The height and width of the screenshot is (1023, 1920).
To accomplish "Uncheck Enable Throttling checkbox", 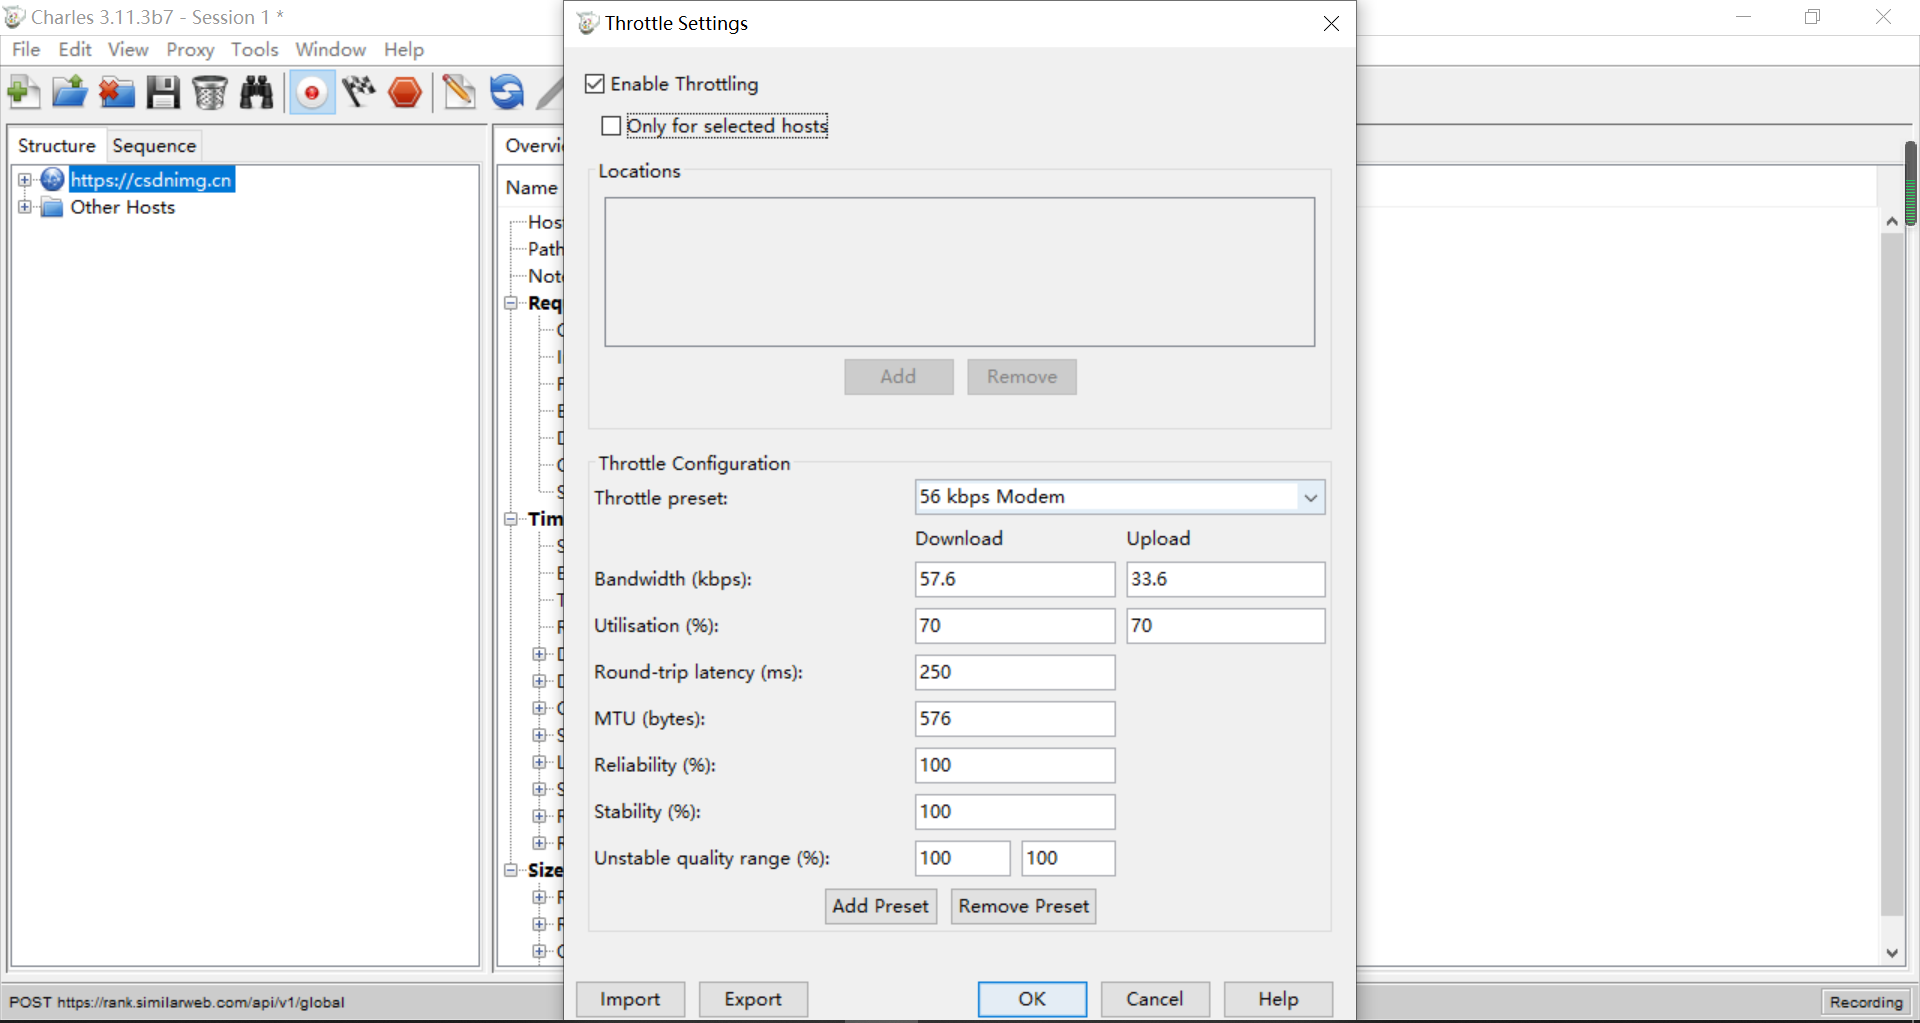I will tap(595, 84).
